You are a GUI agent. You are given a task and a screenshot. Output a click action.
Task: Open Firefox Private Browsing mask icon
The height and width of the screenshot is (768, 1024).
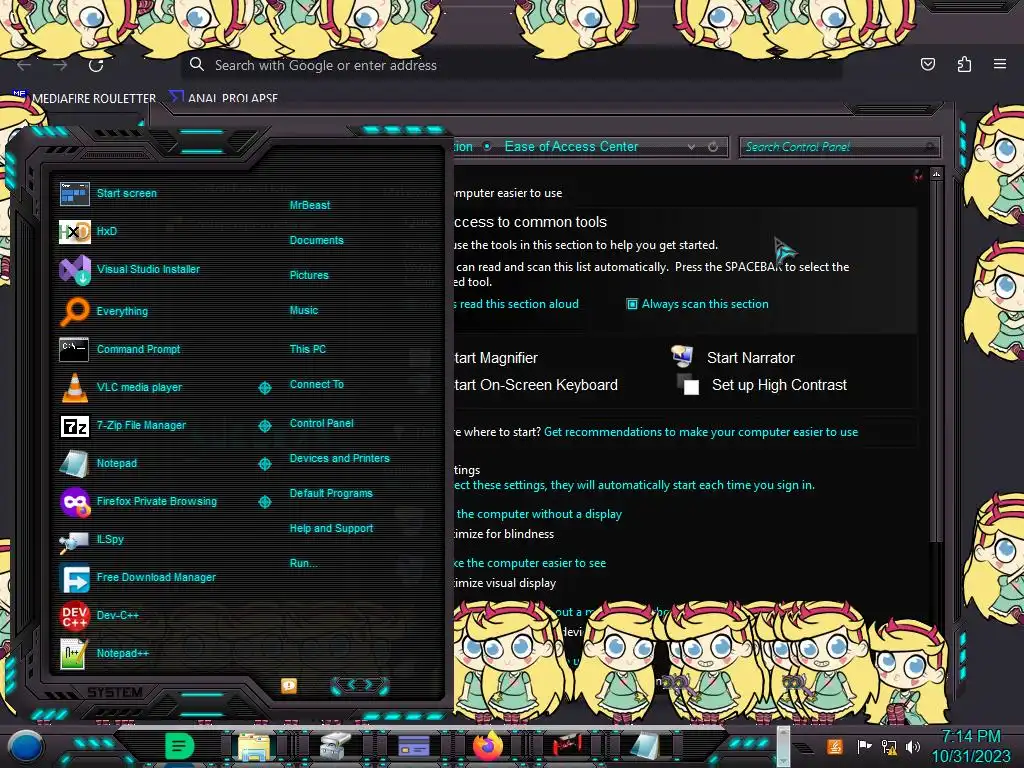tap(74, 502)
